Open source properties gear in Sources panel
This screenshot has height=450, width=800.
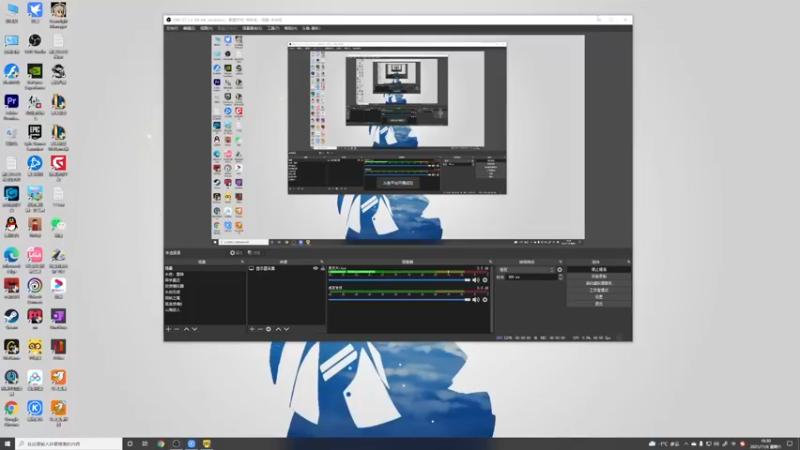pos(268,329)
